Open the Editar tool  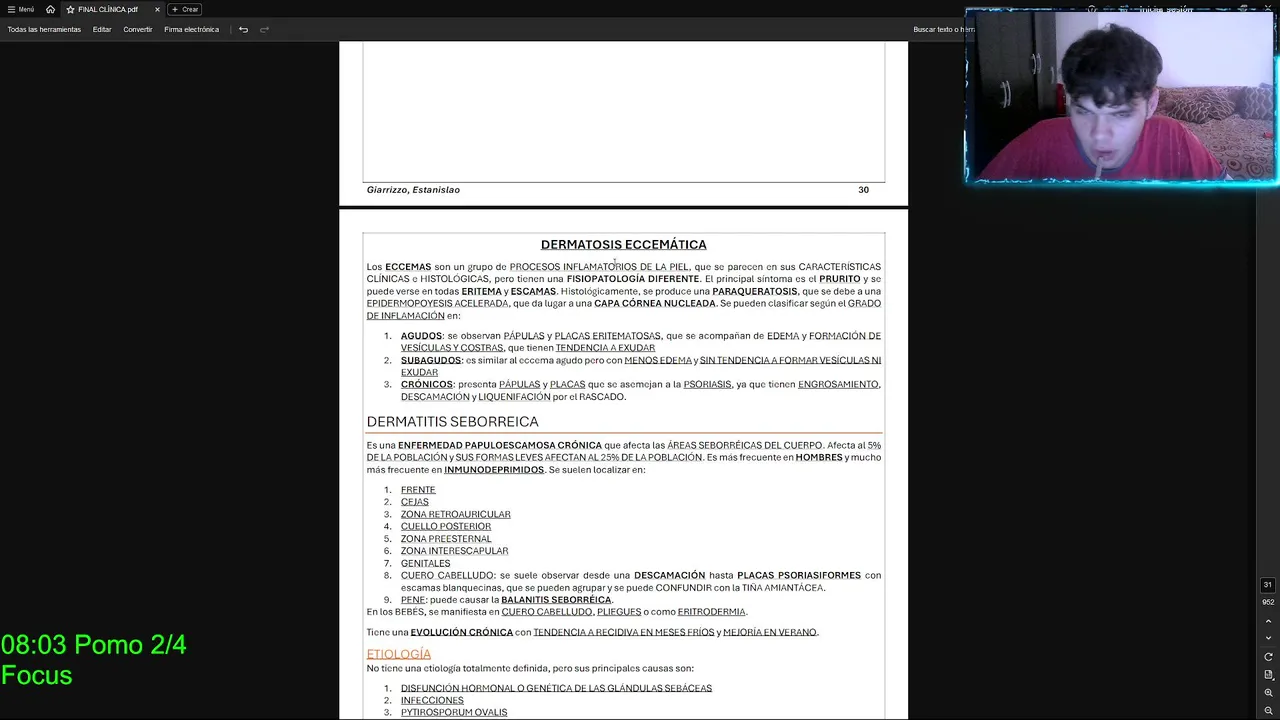[102, 29]
